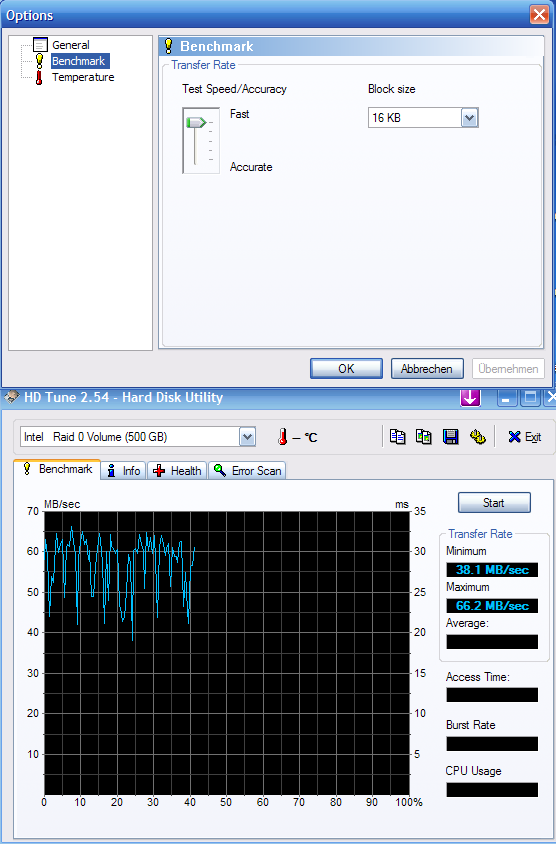
Task: Open the Block size dropdown
Action: (469, 118)
